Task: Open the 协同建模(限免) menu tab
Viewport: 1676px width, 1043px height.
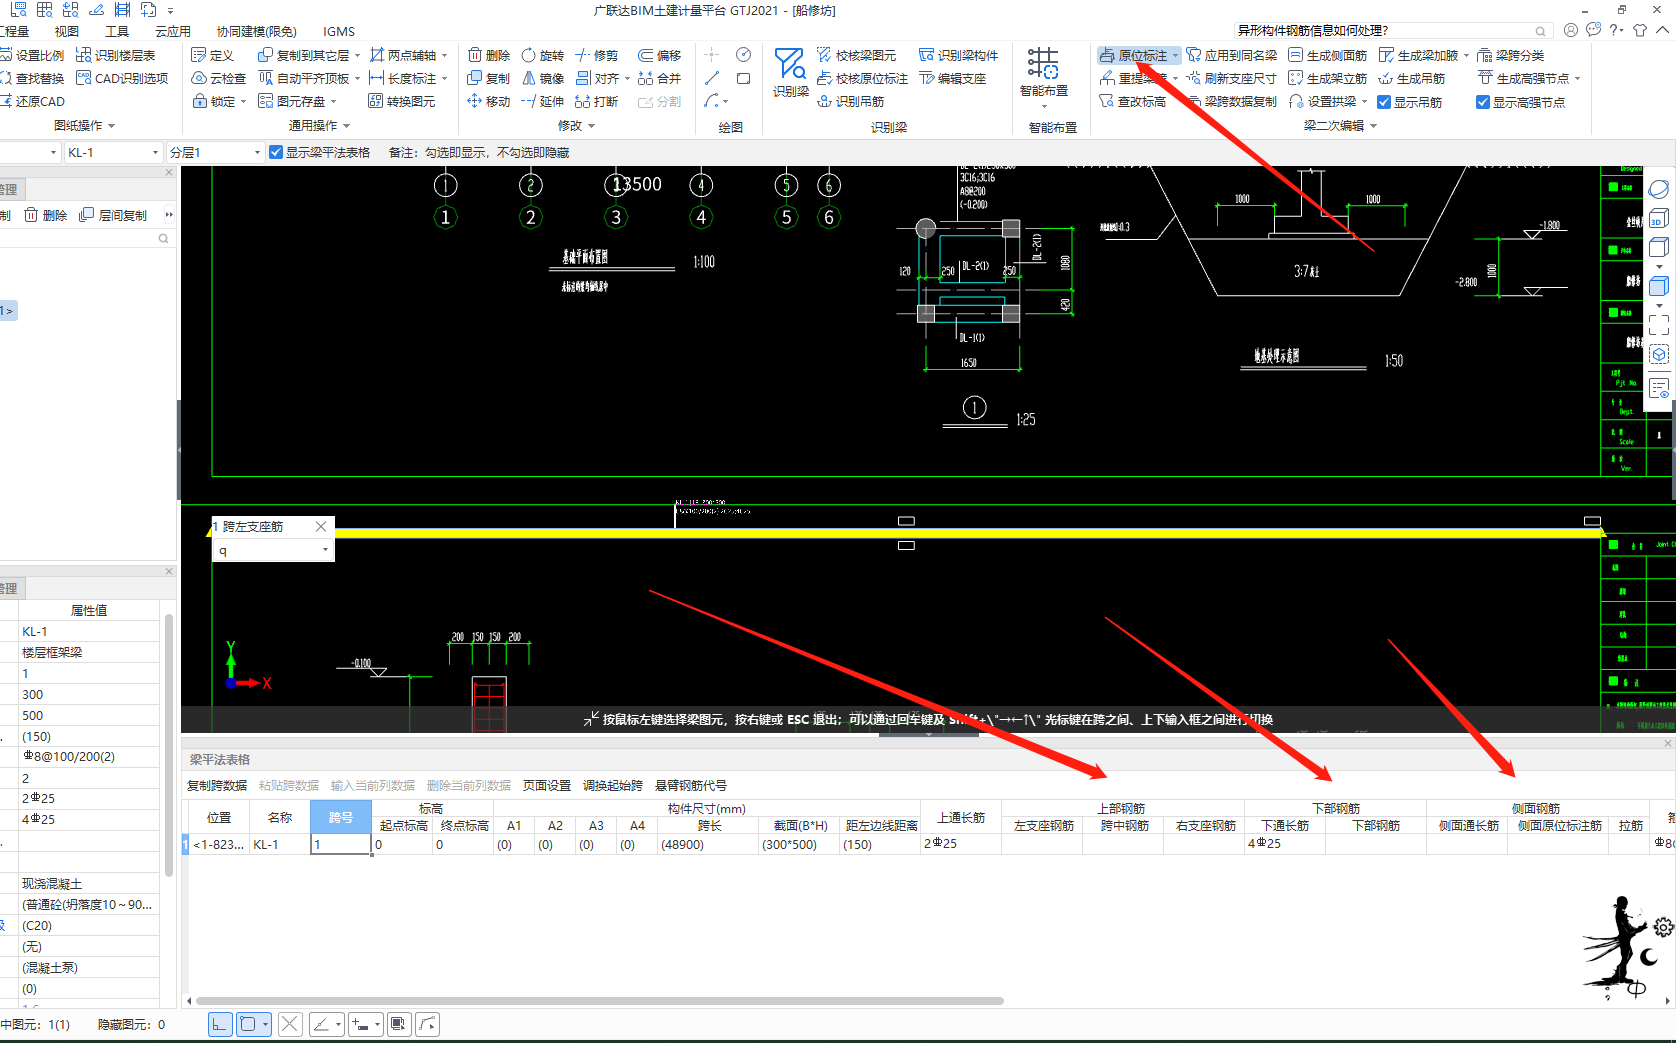Action: [257, 31]
